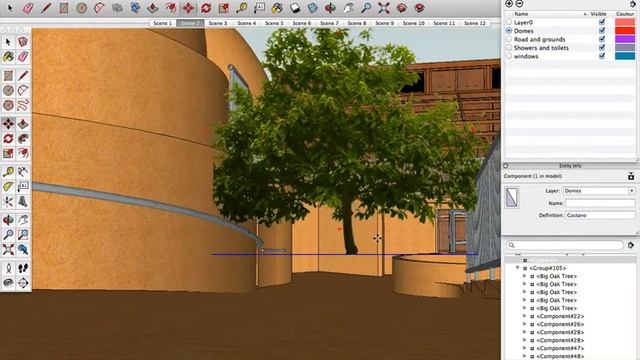Hide the Road and grounds layer
Screen dimensions: 640x360
[602, 39]
